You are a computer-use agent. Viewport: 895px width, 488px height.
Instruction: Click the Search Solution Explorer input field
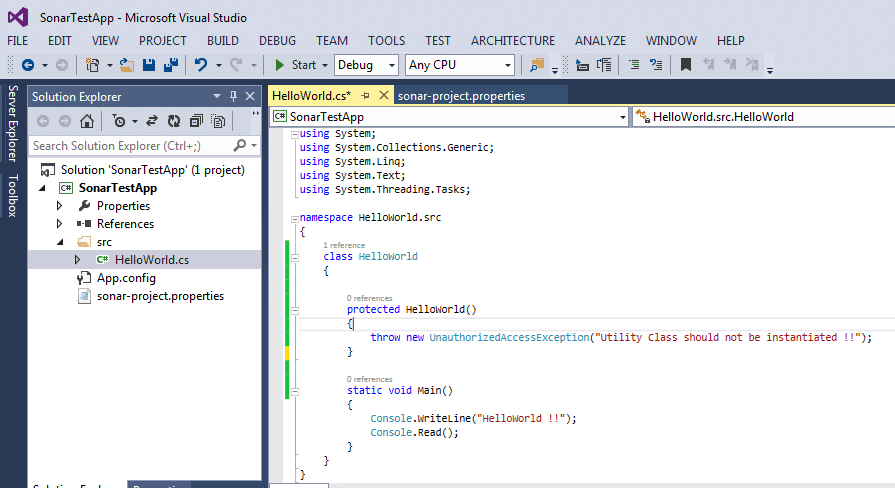pos(131,146)
